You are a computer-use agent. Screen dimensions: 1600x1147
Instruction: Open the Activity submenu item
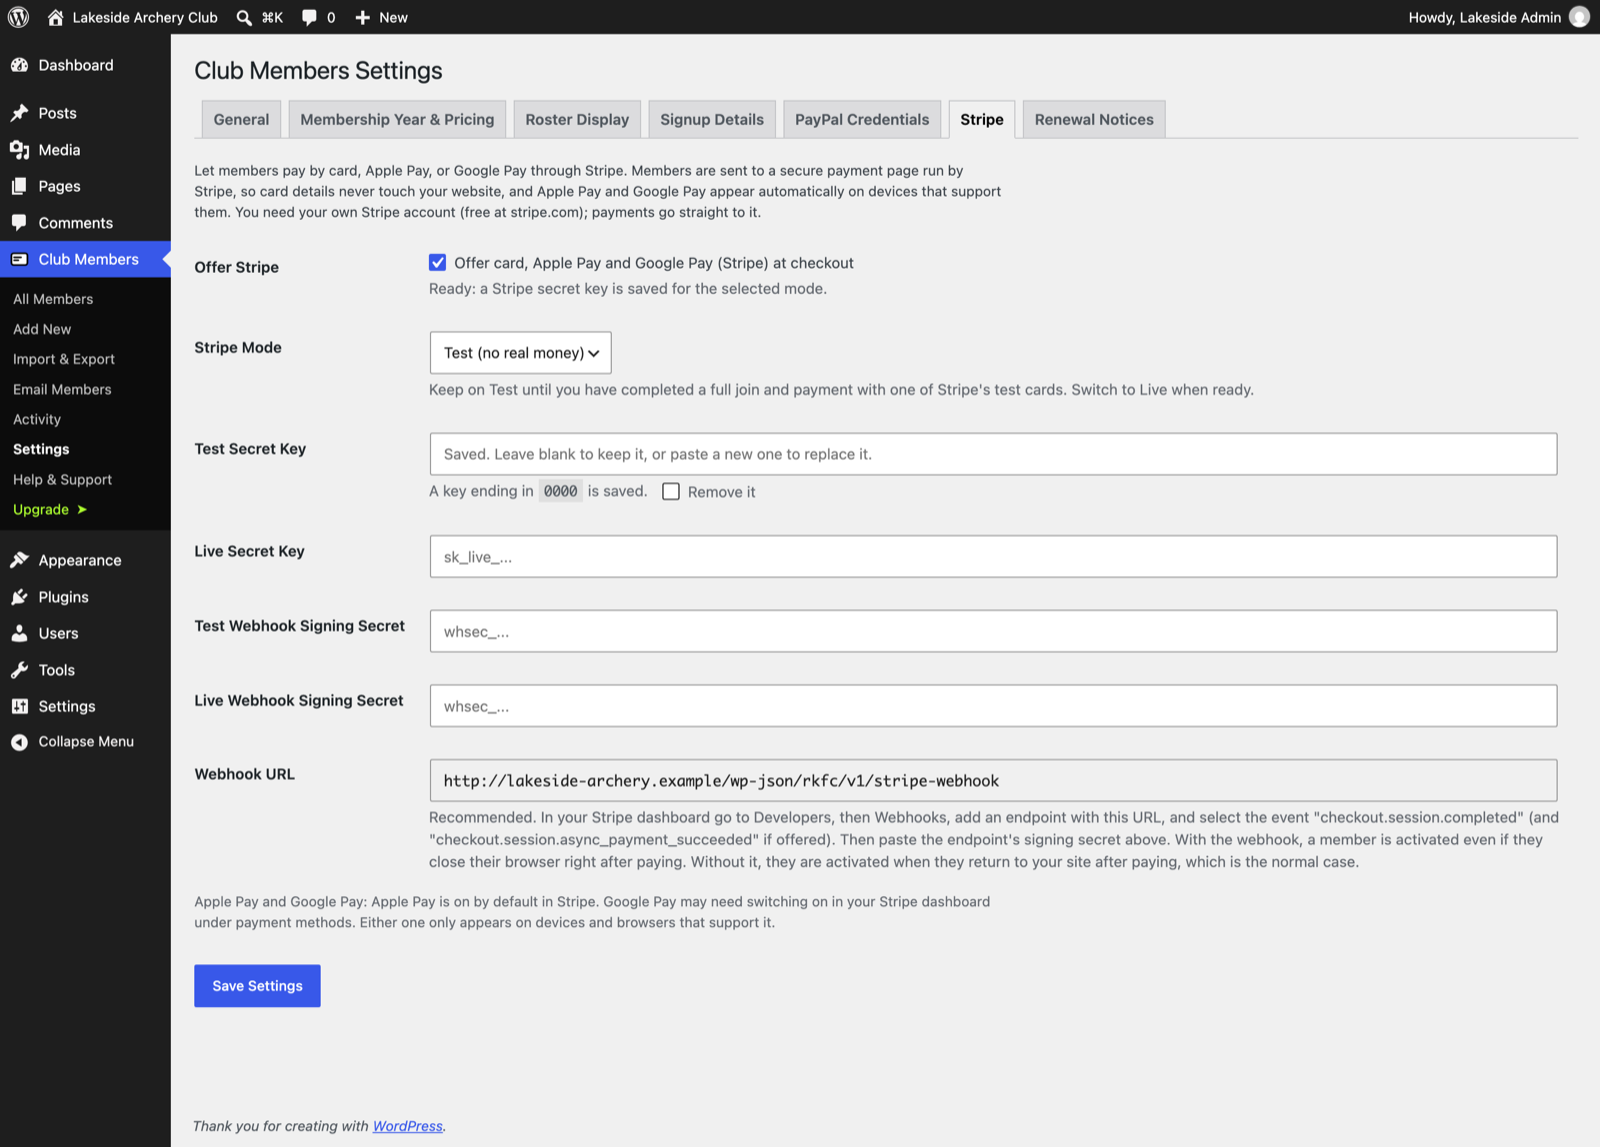37,419
